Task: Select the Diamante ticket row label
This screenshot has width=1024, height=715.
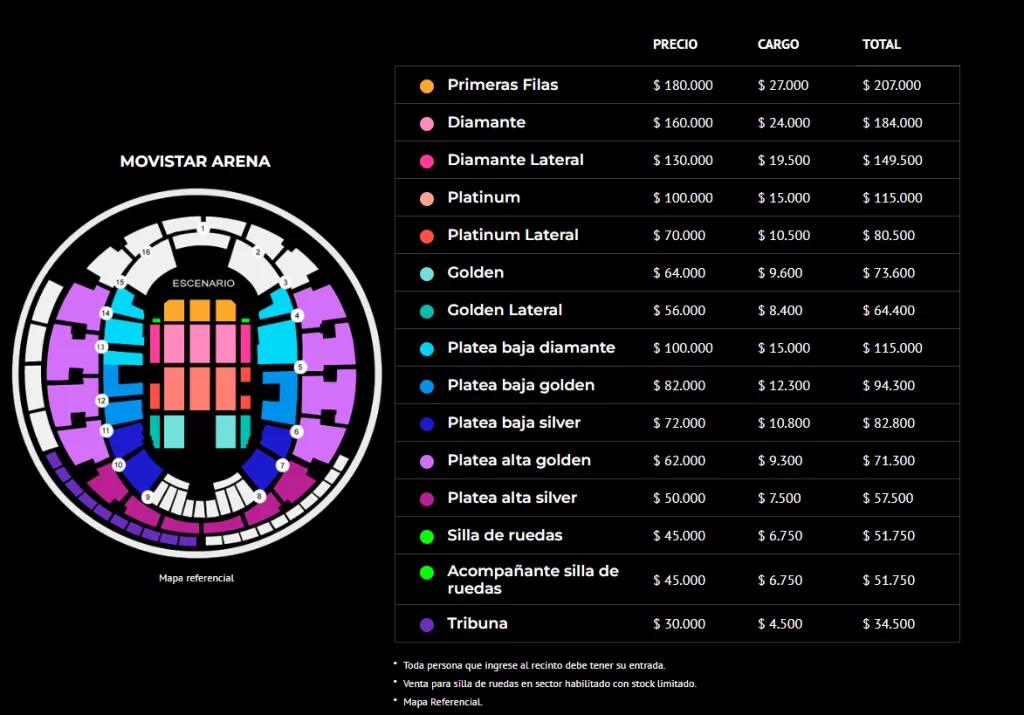Action: tap(486, 123)
